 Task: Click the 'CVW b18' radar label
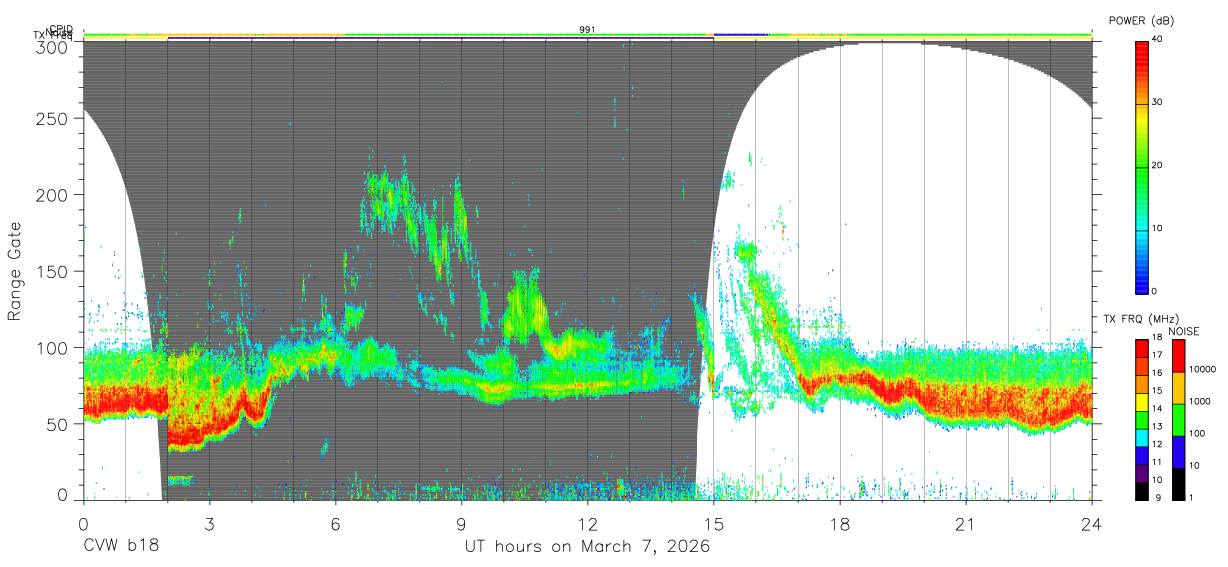(120, 547)
